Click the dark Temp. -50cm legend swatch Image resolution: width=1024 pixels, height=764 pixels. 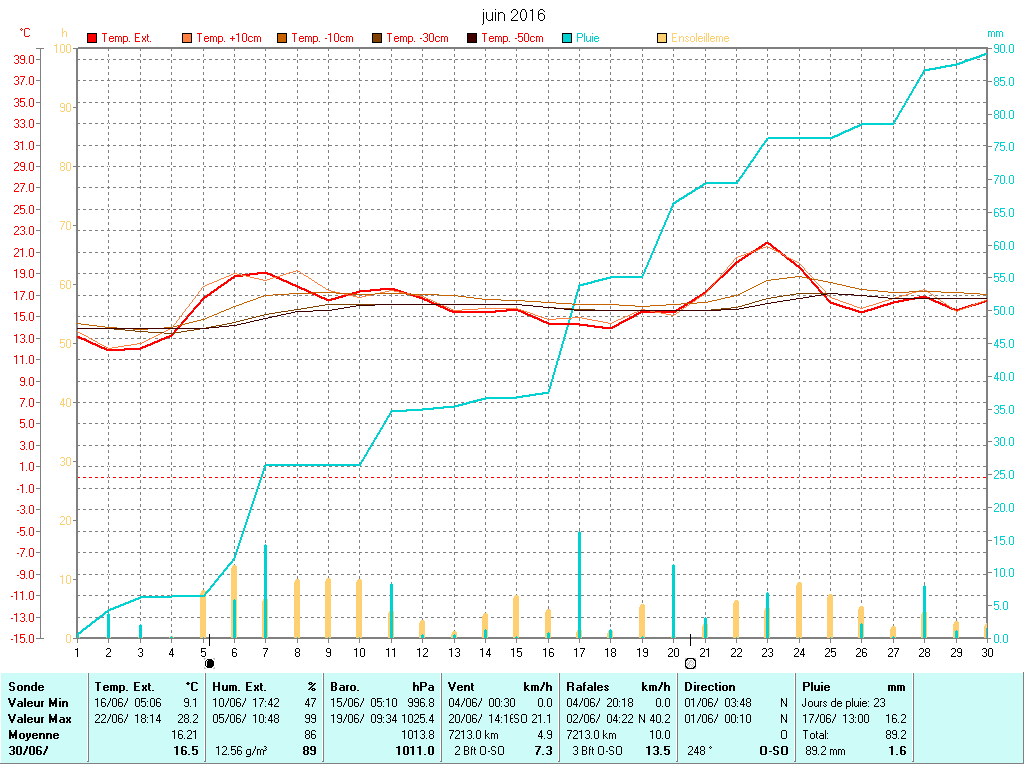click(472, 38)
